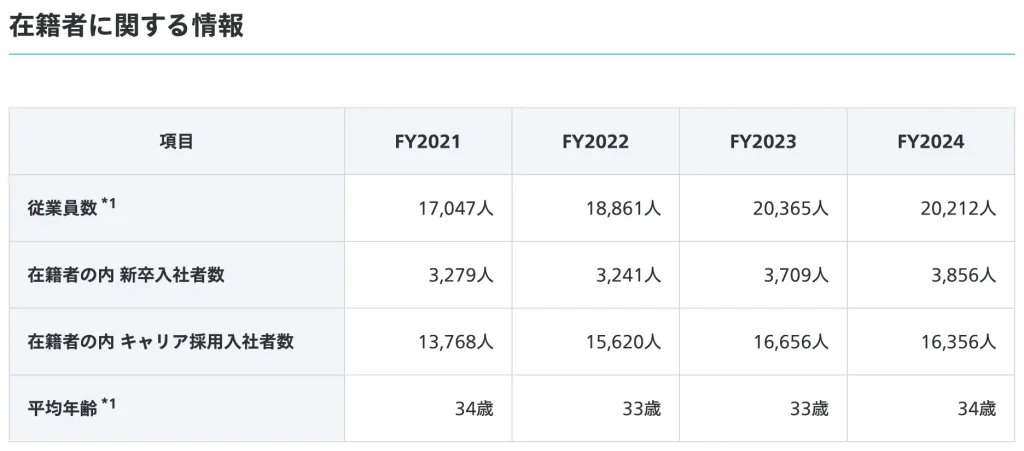This screenshot has width=1024, height=451.
Task: Select the 20,212人 cell under FY2024
Action: coord(958,209)
